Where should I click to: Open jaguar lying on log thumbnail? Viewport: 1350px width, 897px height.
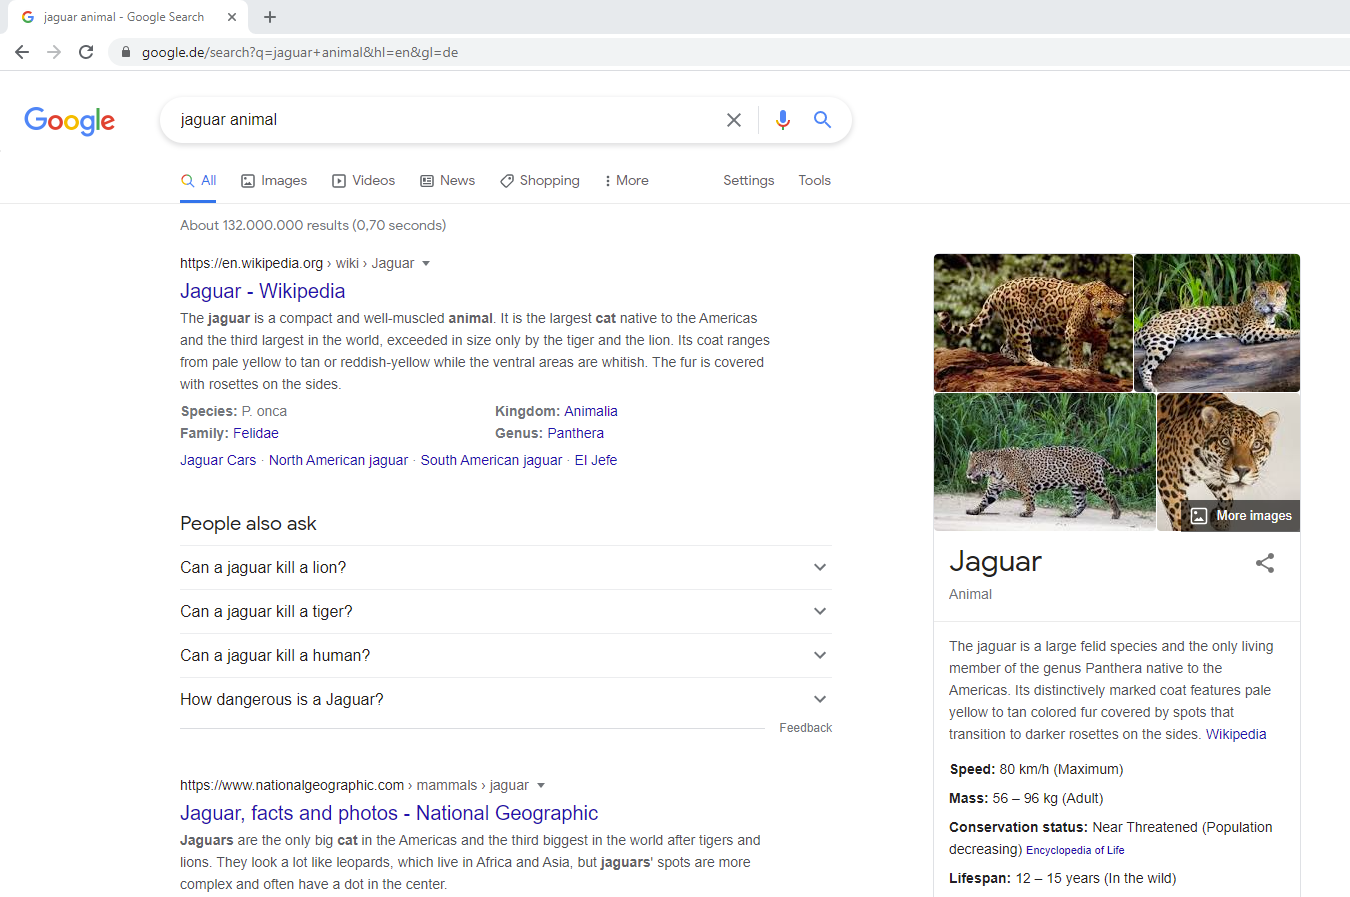[x=1217, y=323]
